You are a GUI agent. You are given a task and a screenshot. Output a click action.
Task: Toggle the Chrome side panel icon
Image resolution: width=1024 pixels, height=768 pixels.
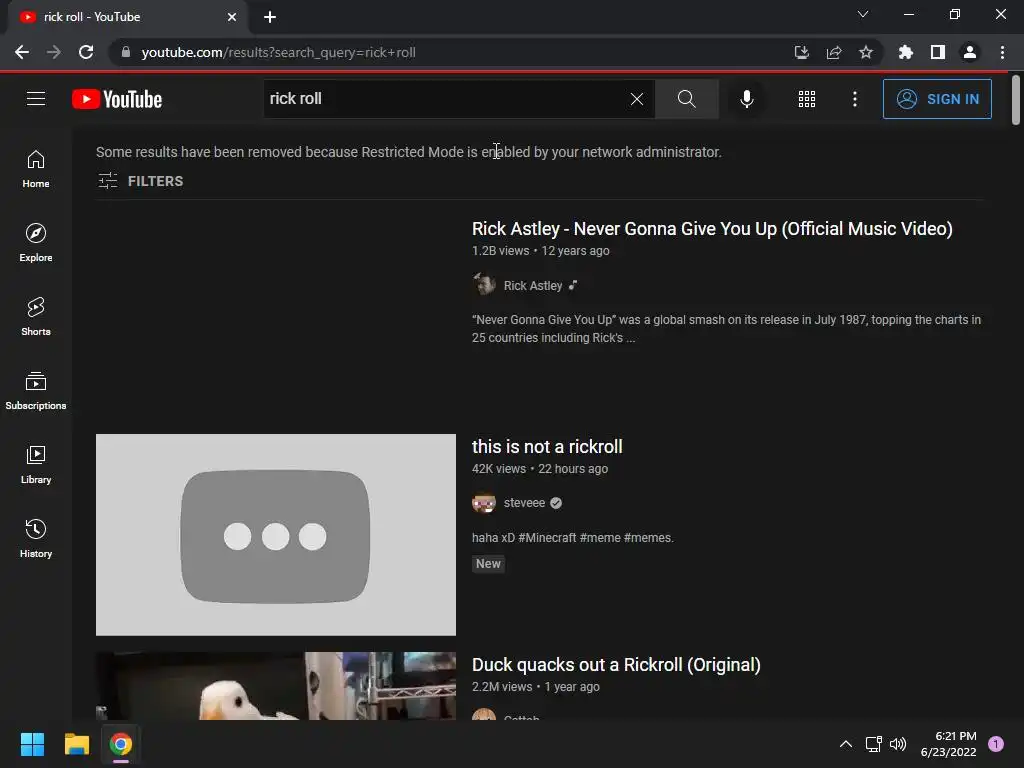[x=938, y=52]
